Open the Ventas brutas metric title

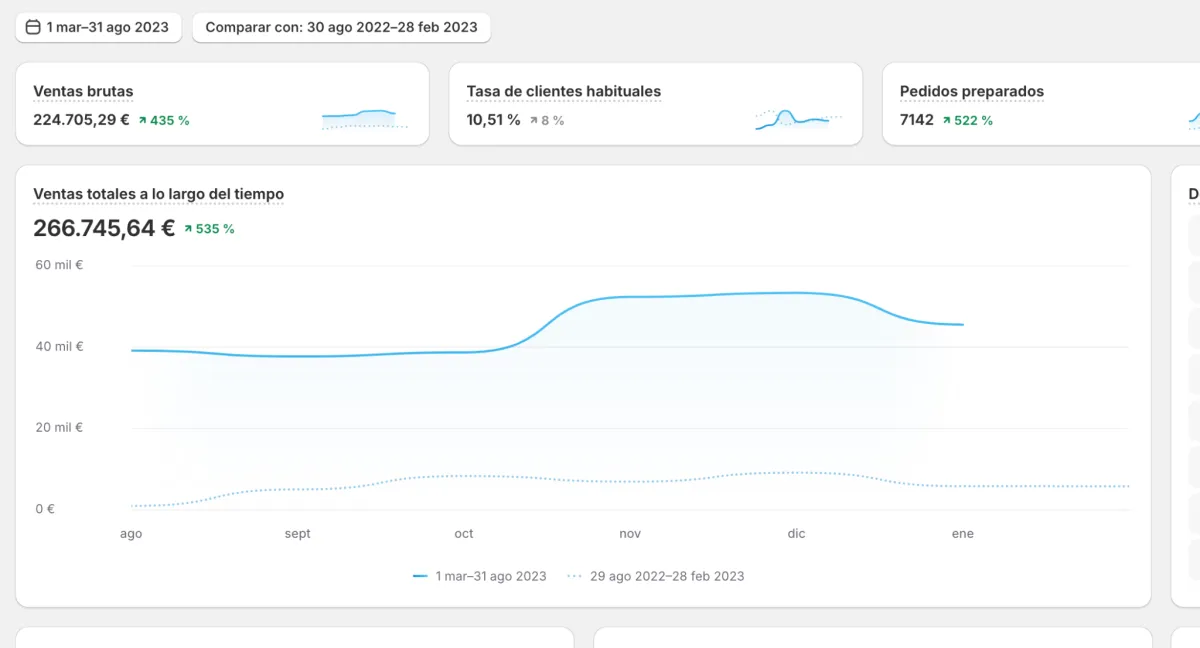(83, 91)
